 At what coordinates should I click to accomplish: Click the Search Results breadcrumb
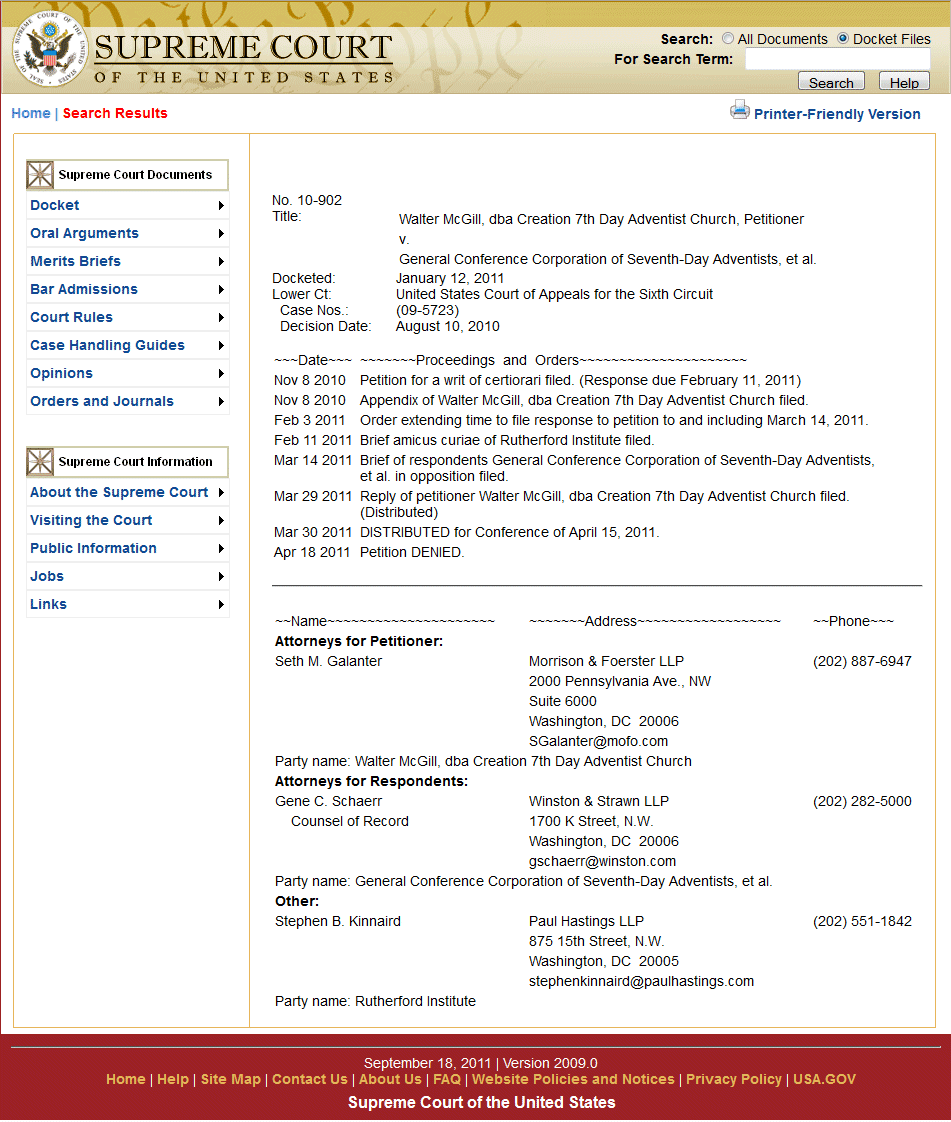(115, 113)
